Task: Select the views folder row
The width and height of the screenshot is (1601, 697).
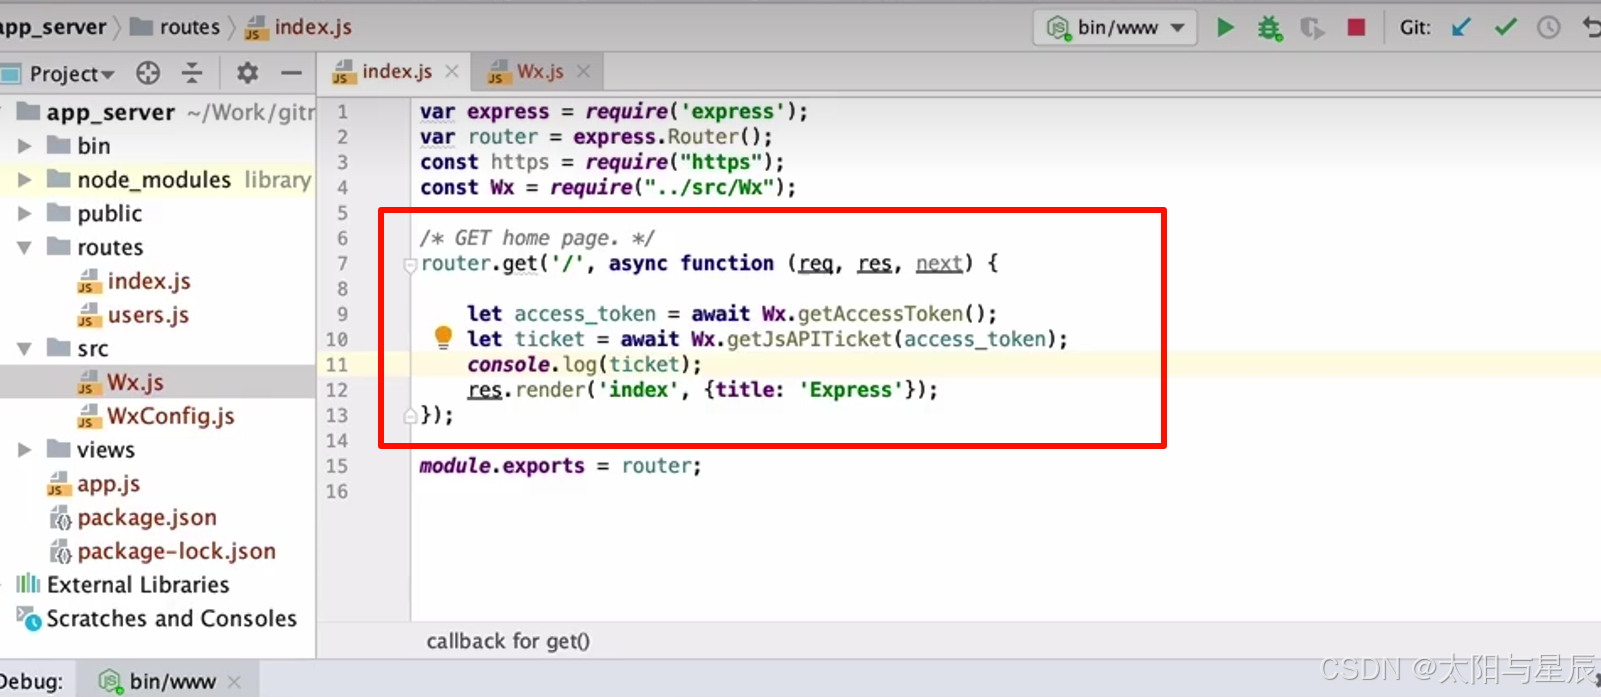Action: coord(157,450)
